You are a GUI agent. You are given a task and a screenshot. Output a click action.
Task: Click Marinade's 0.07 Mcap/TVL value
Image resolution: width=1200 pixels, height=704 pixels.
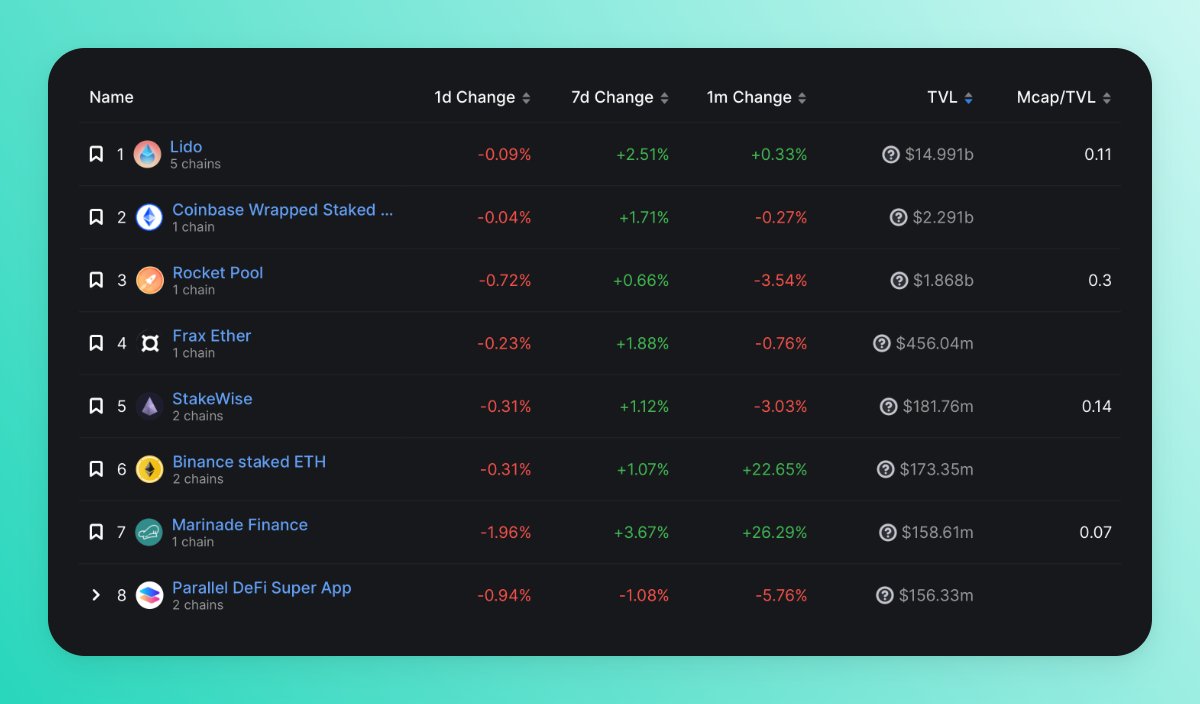coord(1096,532)
